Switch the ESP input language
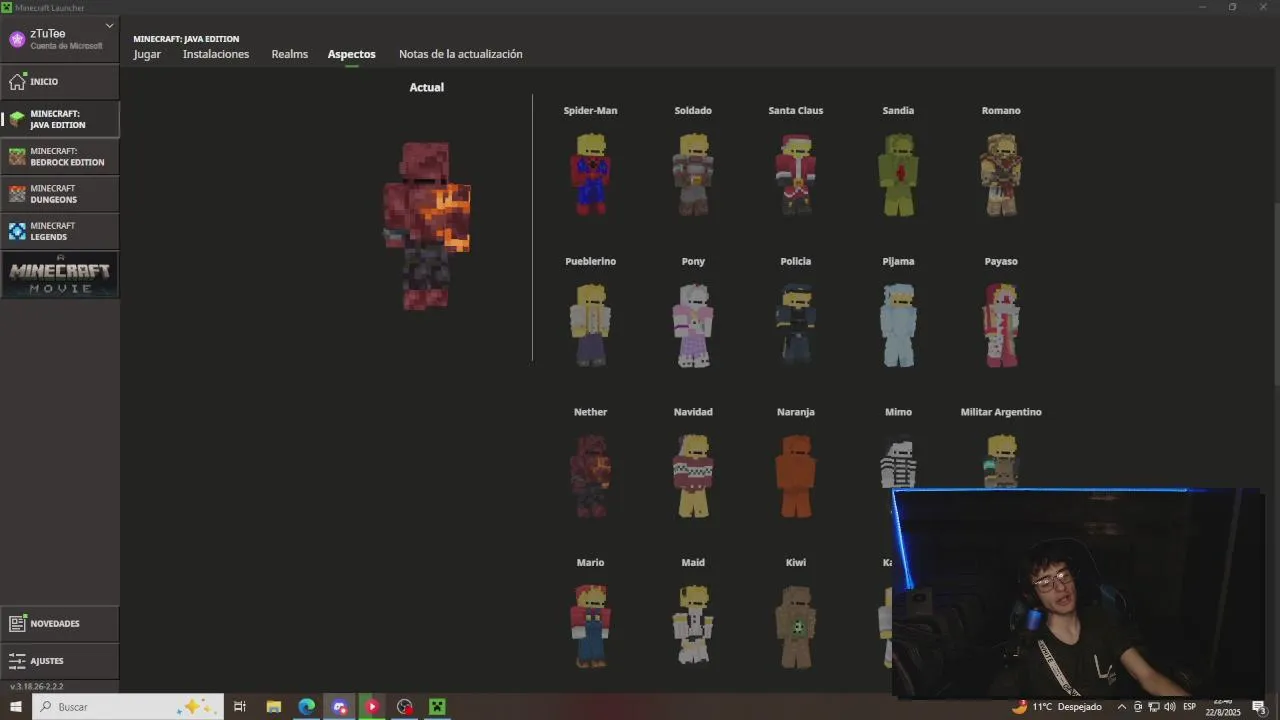This screenshot has width=1280, height=720. pyautogui.click(x=1190, y=707)
